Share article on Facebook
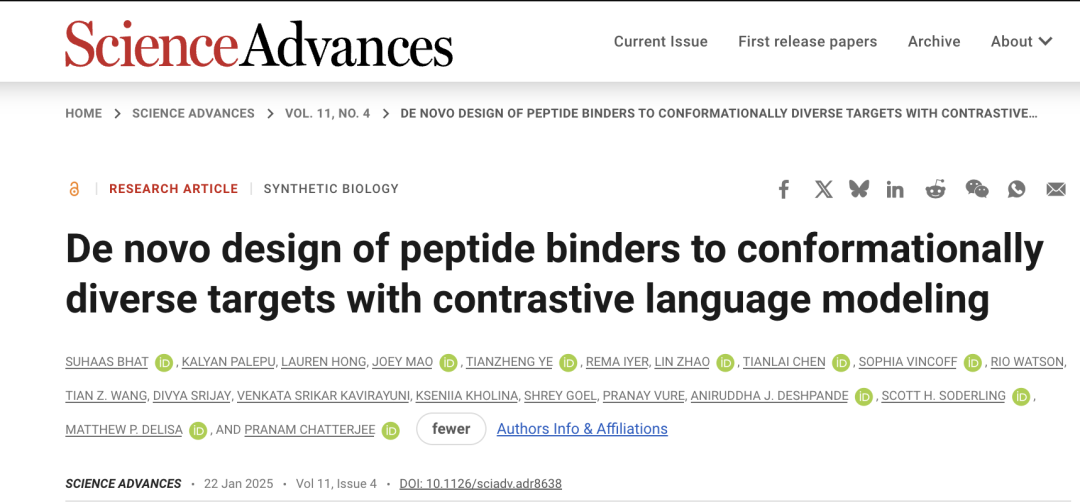 click(783, 189)
